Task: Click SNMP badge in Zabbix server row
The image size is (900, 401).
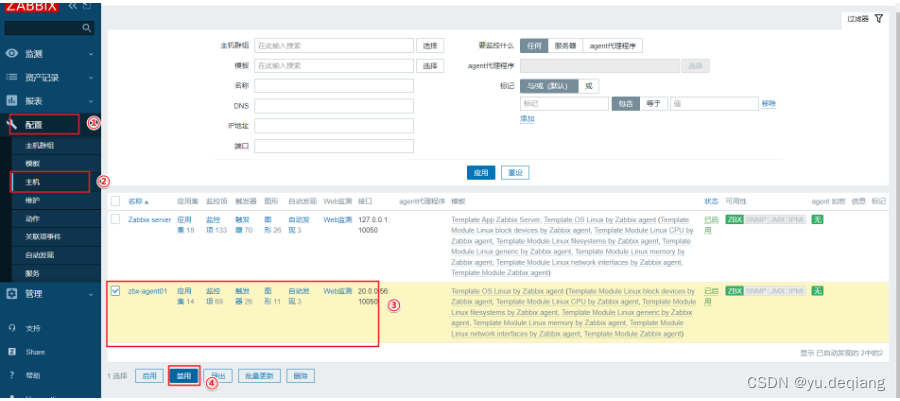Action: click(755, 220)
